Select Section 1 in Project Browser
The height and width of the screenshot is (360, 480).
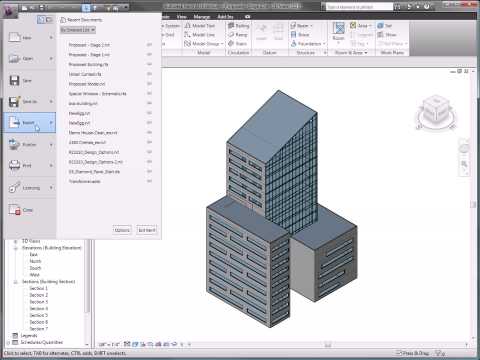39,288
